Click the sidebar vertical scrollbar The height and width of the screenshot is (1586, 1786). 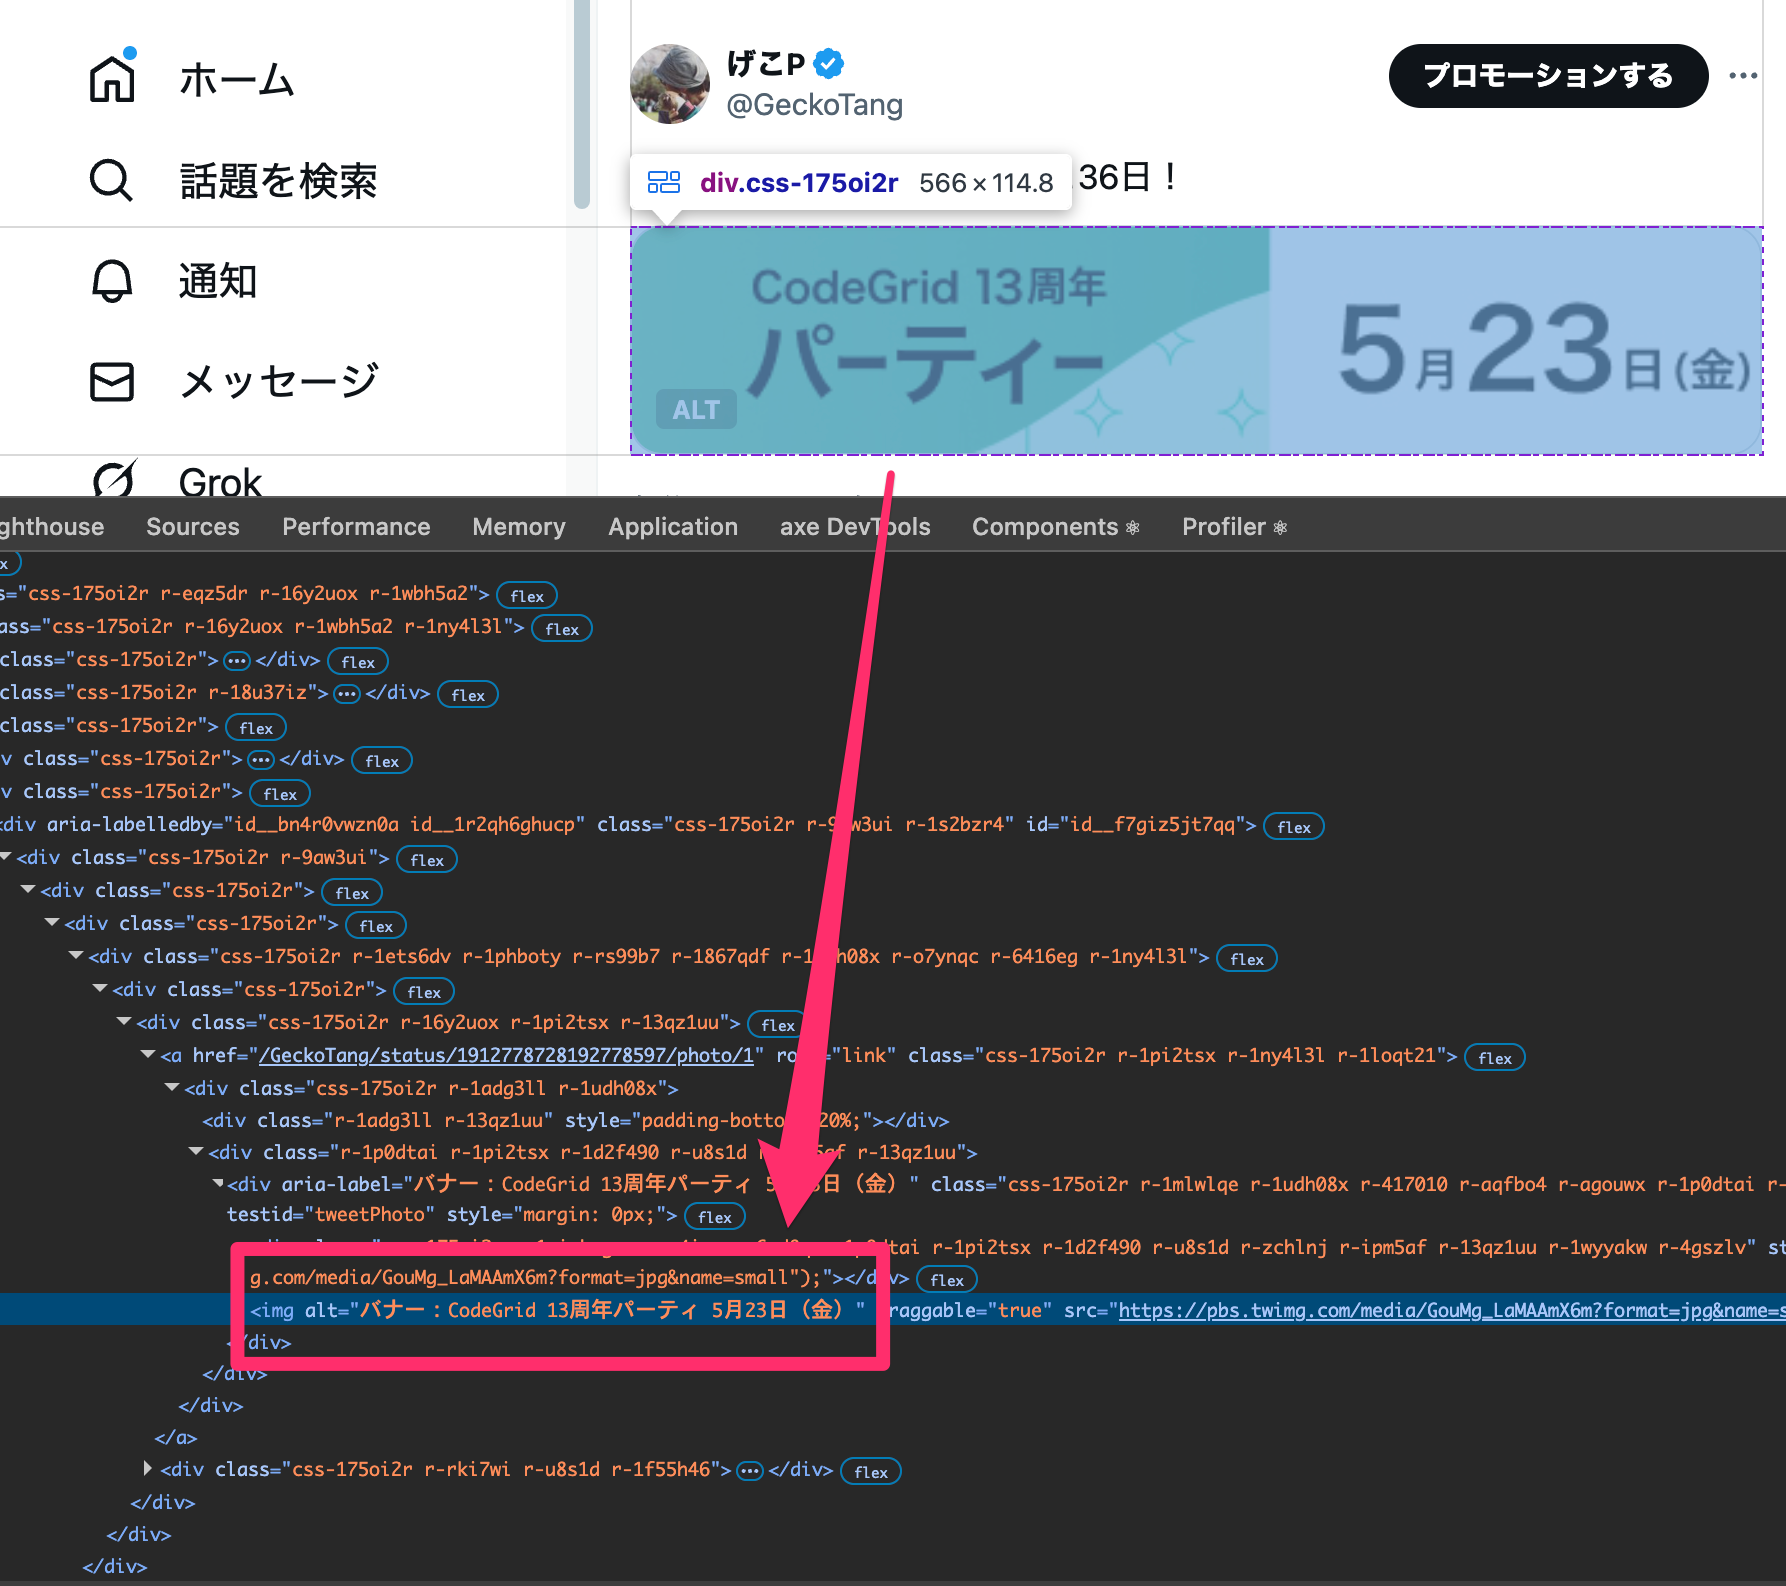pyautogui.click(x=582, y=104)
